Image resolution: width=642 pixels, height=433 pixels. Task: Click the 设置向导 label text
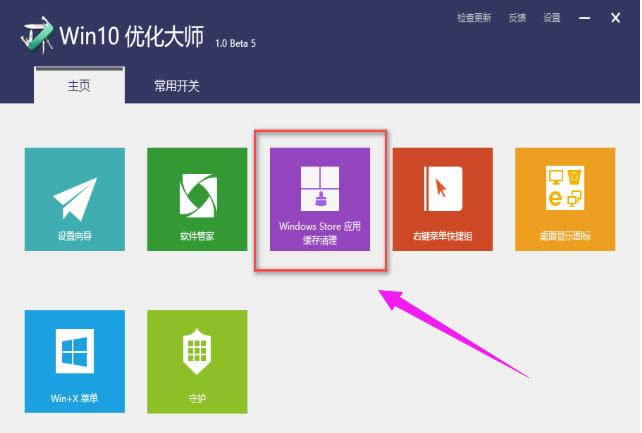(x=75, y=237)
